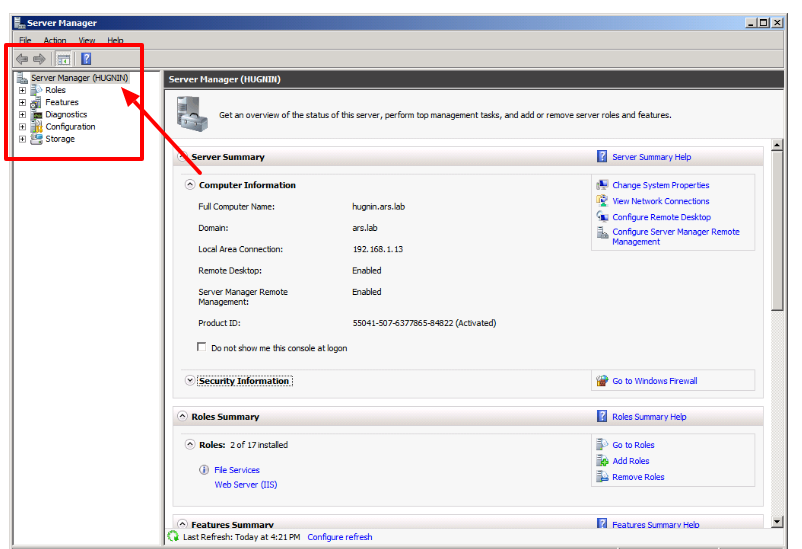The image size is (802, 549).
Task: Click the View Network Connections icon
Action: [x=602, y=201]
